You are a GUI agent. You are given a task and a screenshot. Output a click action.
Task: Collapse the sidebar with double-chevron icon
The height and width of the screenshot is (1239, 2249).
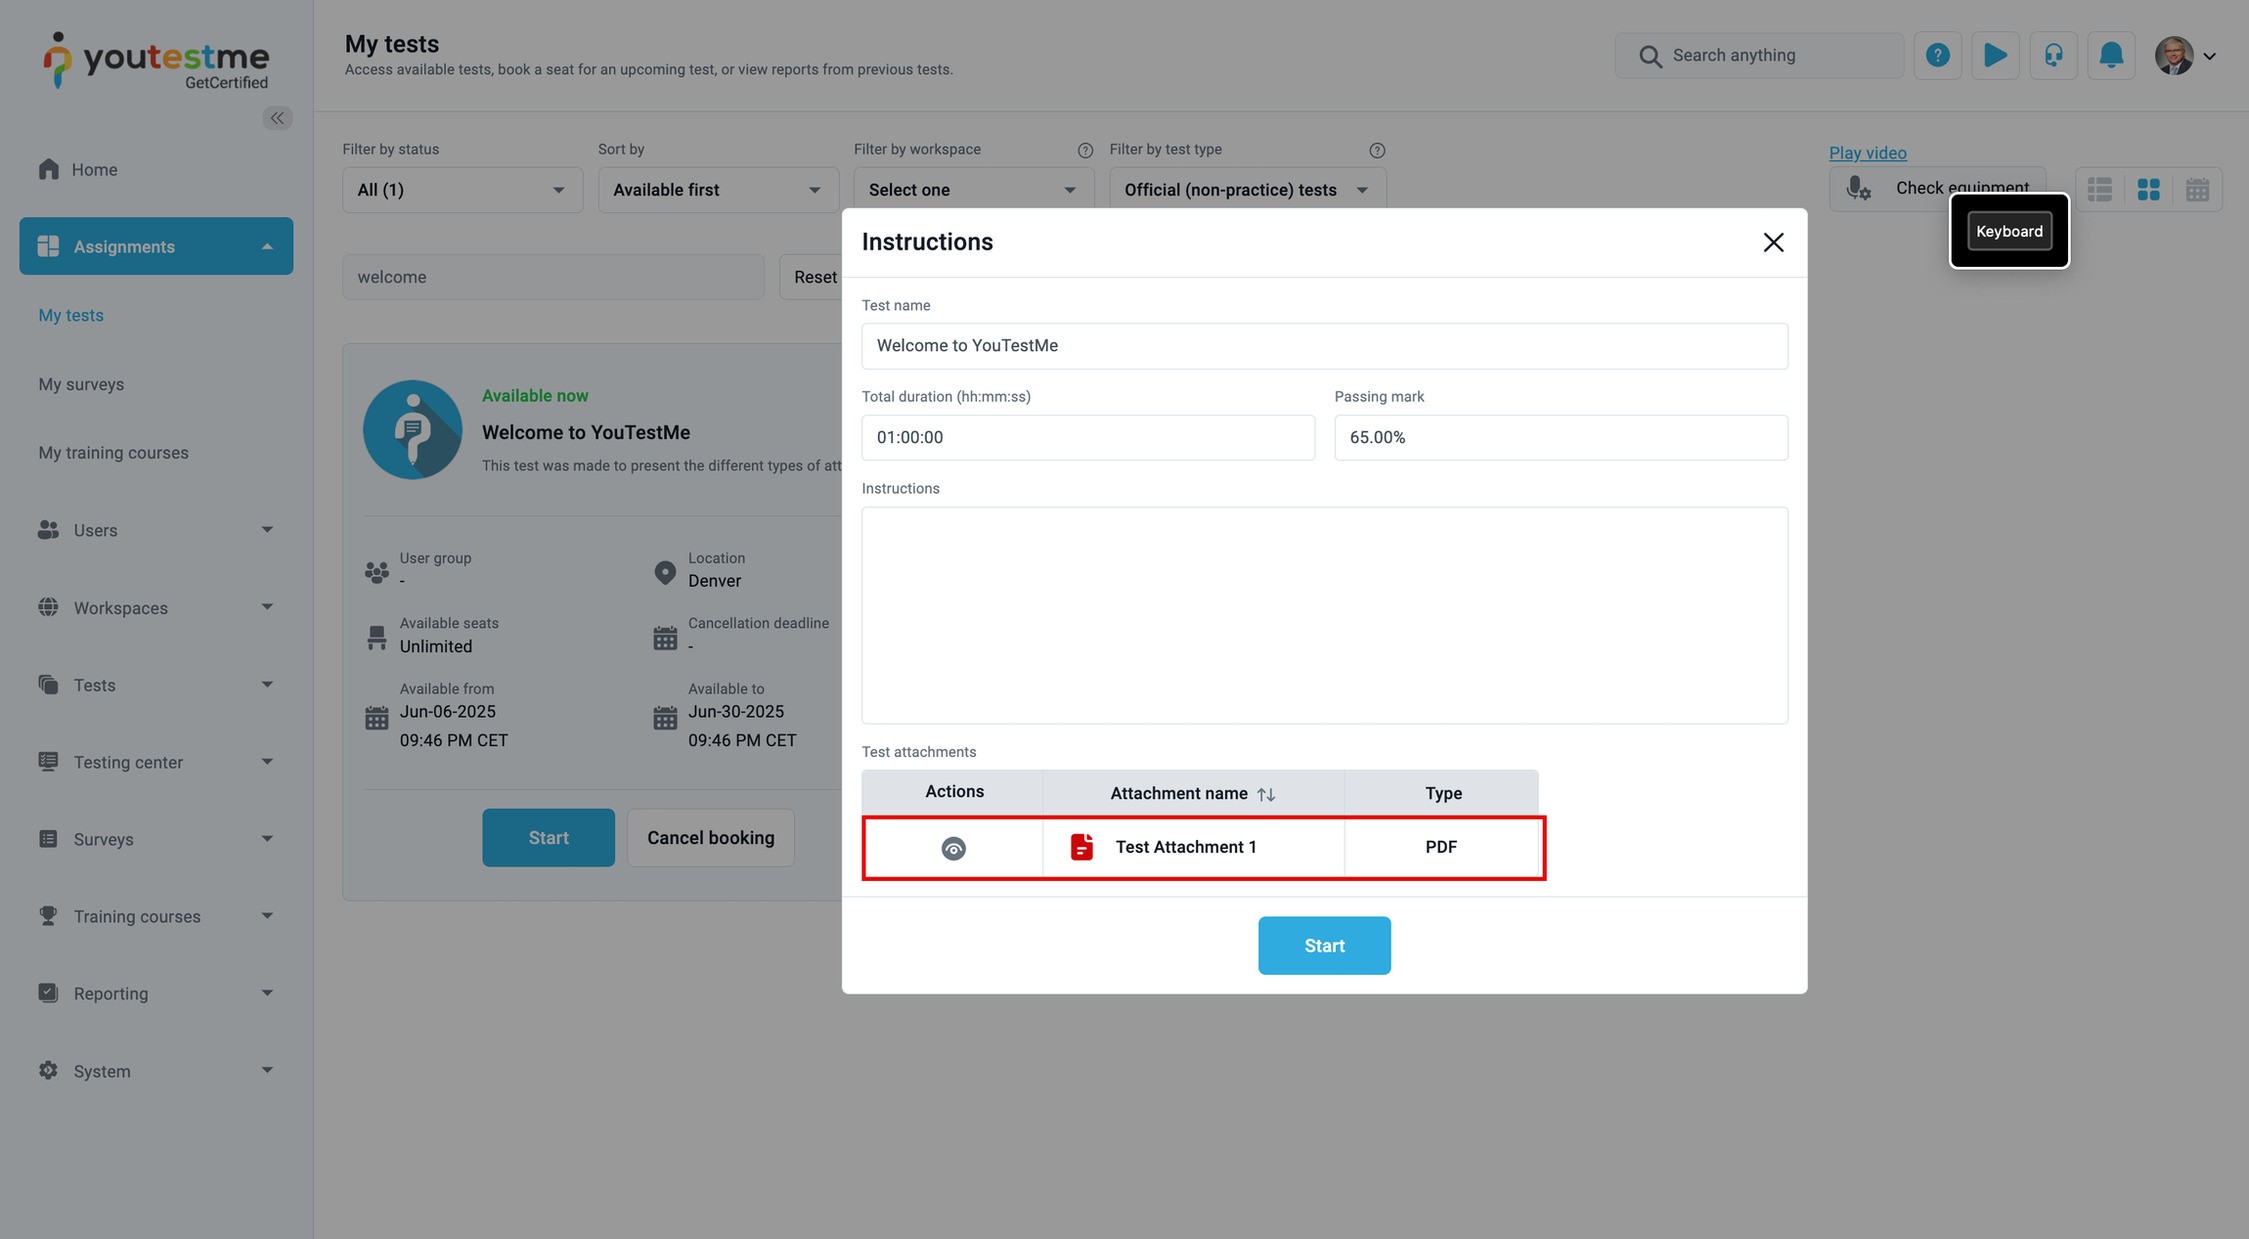click(x=277, y=118)
